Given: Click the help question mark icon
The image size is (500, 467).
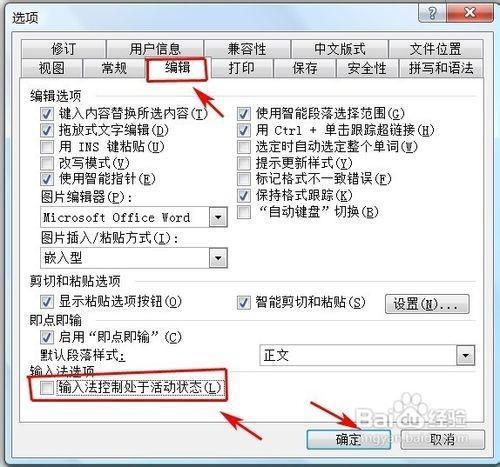Looking at the screenshot, I should (x=432, y=13).
